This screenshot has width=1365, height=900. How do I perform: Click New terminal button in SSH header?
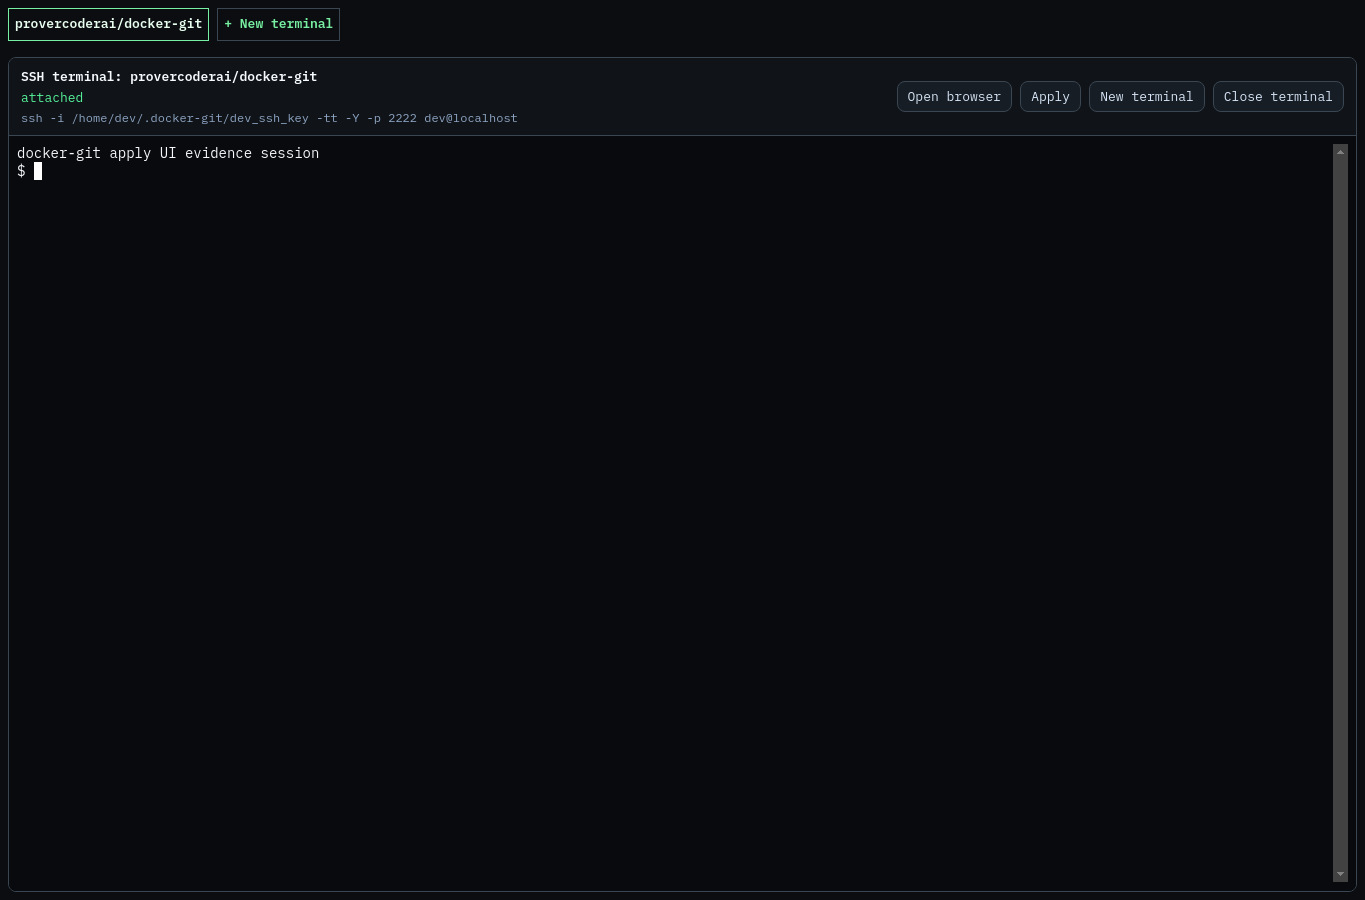click(1146, 97)
